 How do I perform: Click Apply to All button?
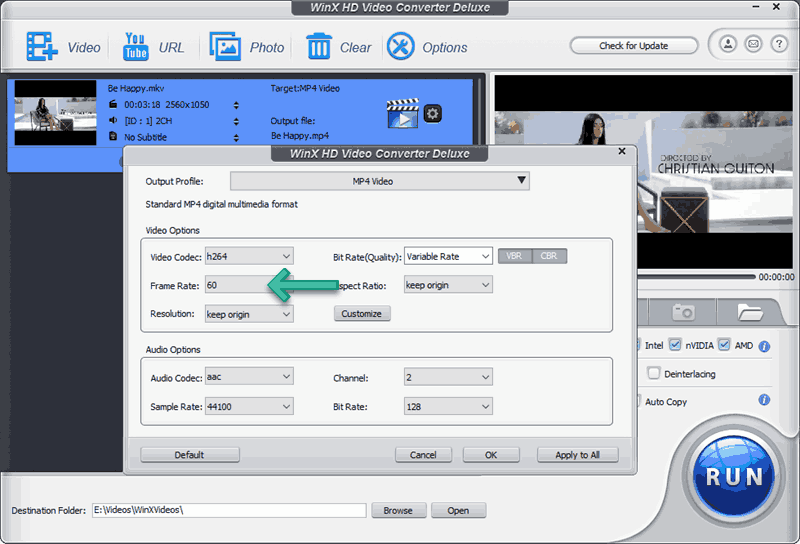pyautogui.click(x=578, y=455)
